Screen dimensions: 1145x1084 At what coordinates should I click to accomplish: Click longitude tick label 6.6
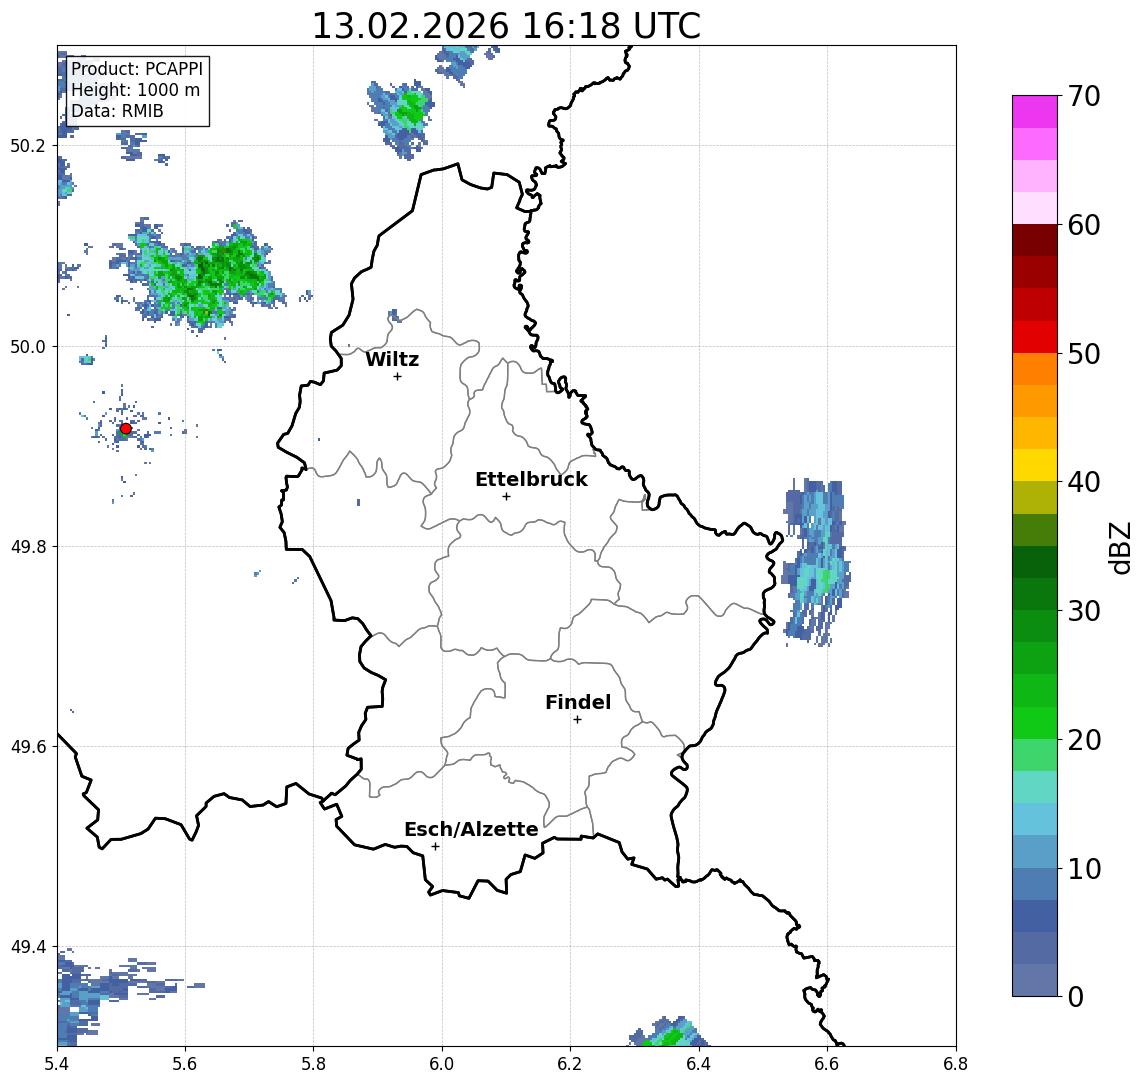[x=827, y=1064]
